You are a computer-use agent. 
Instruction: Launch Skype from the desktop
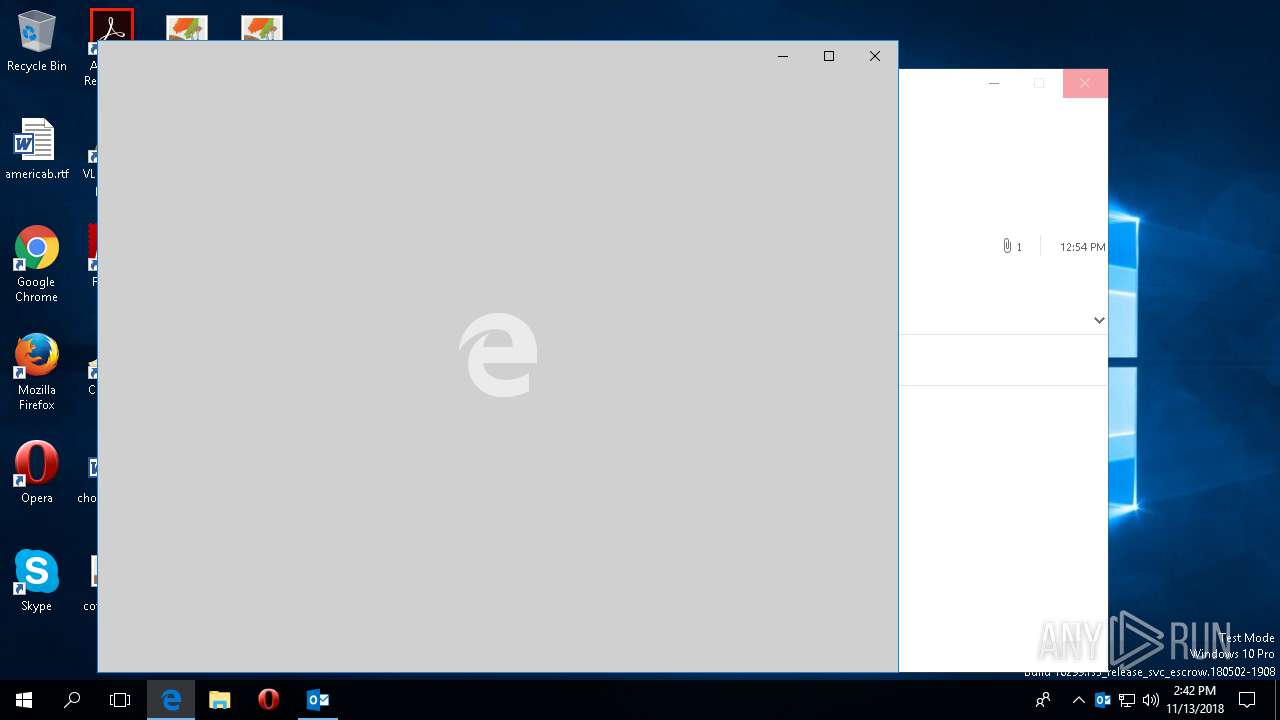click(x=37, y=580)
